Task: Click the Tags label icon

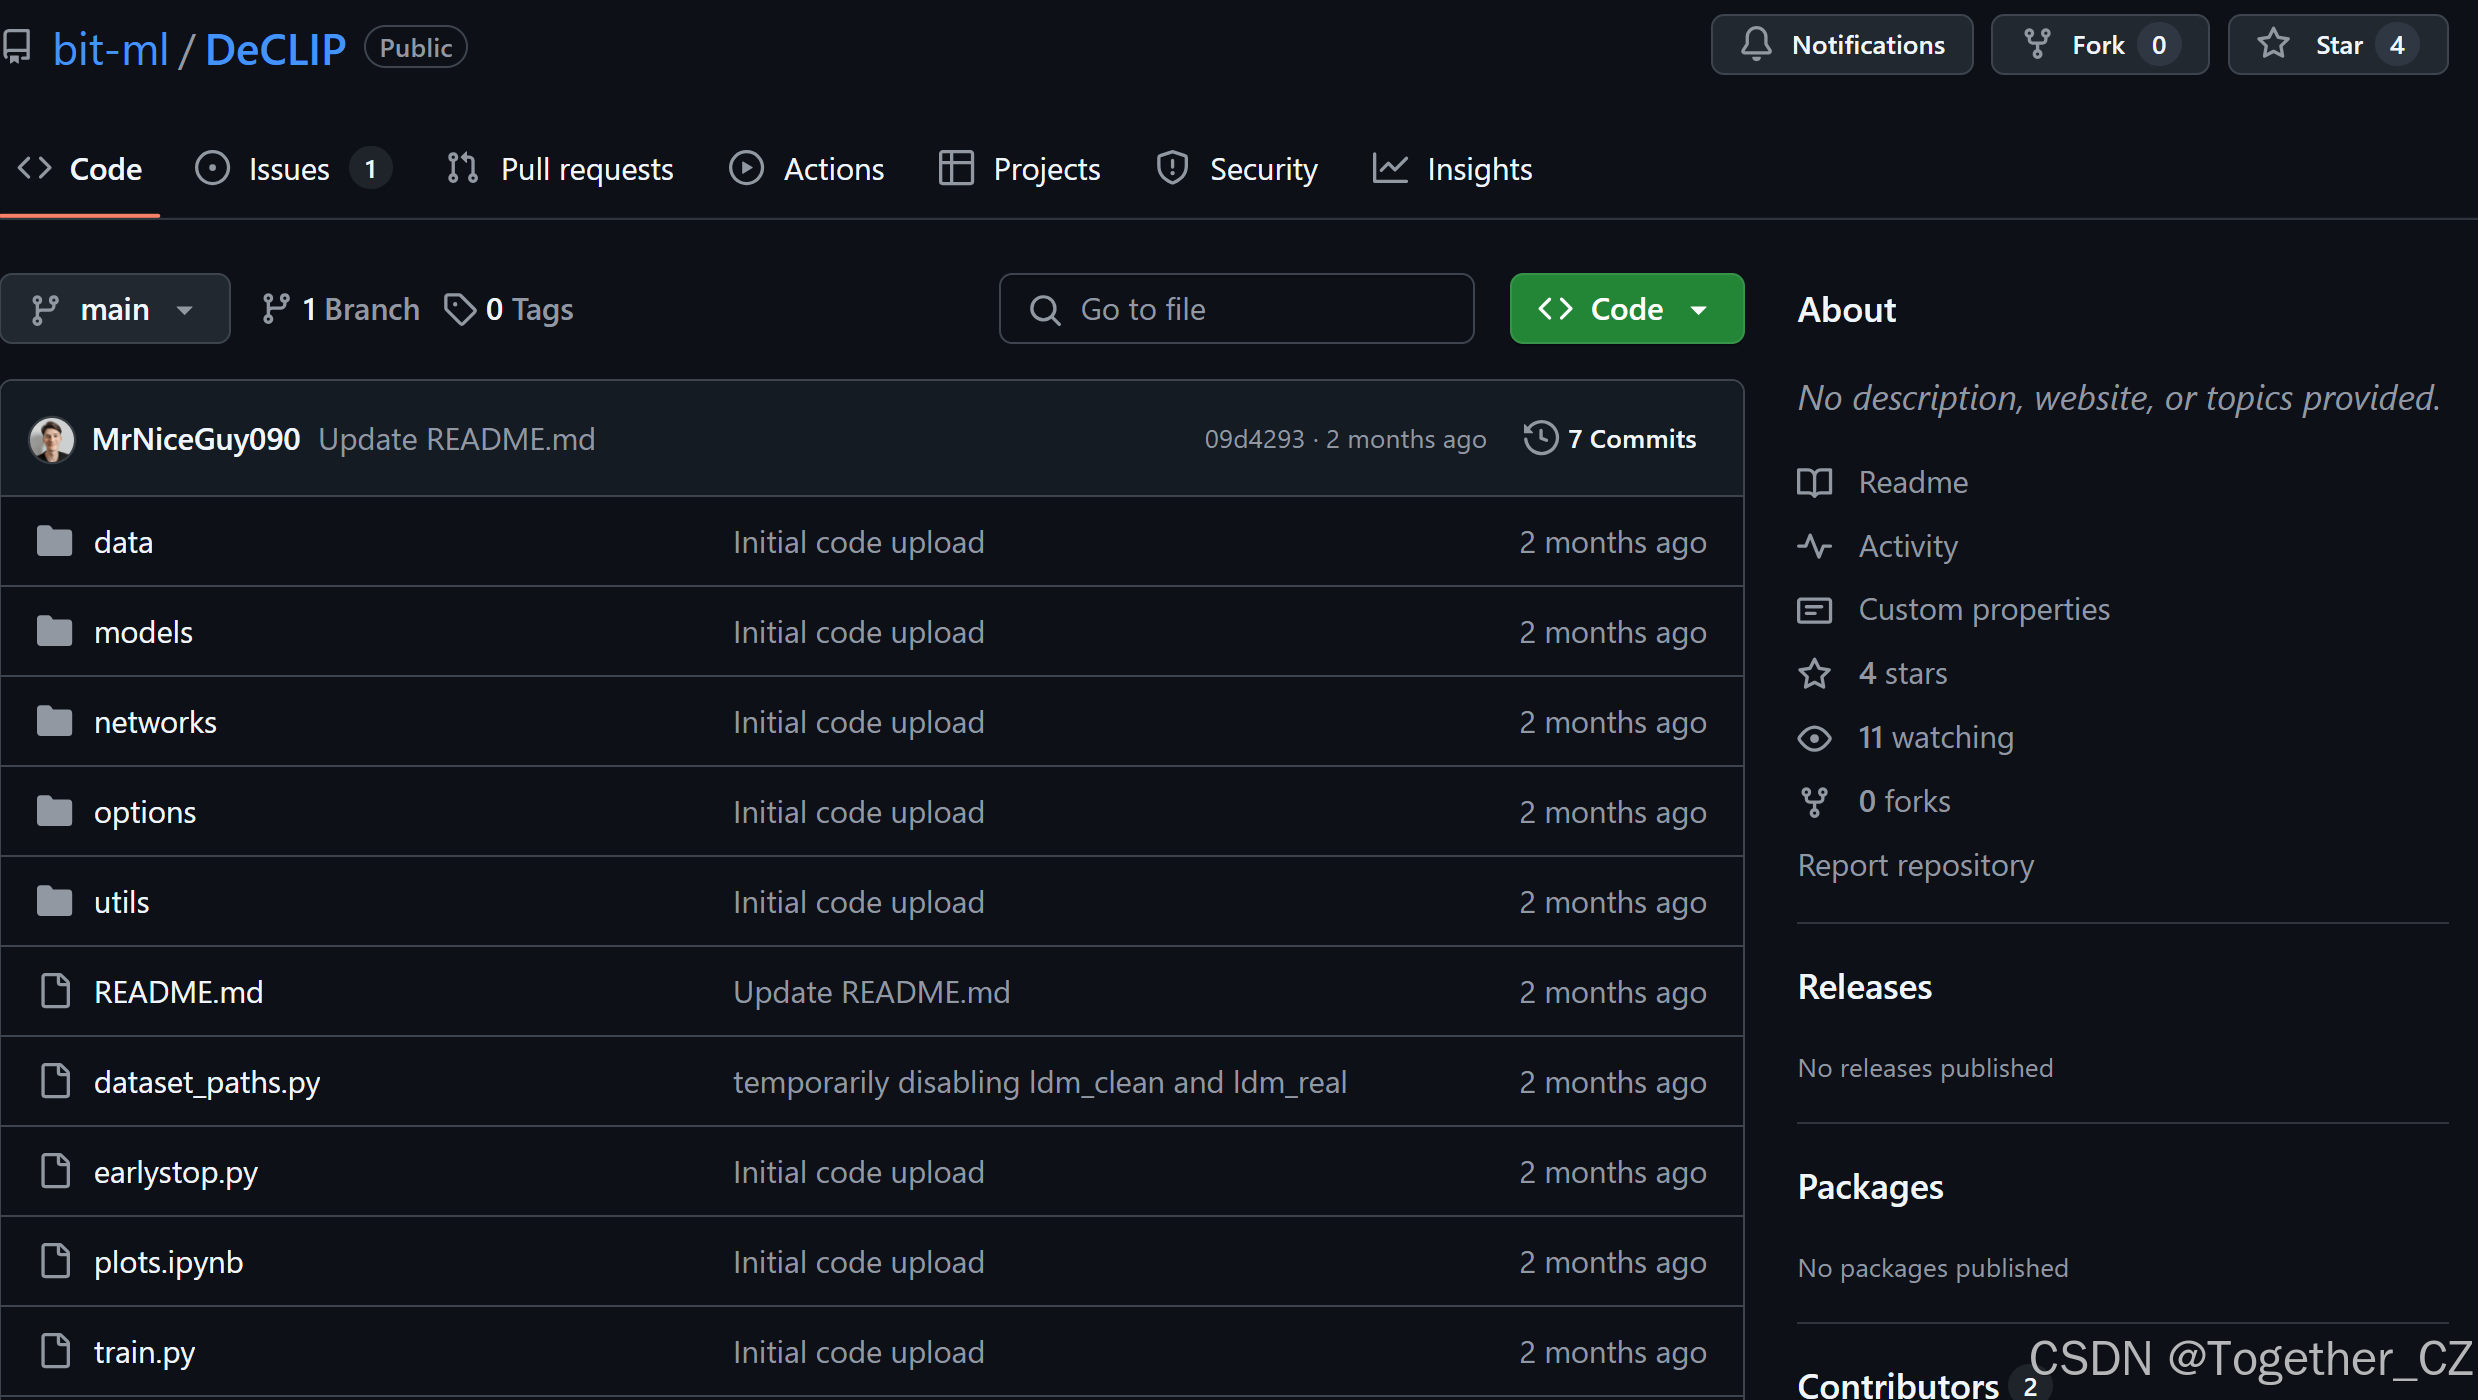Action: click(x=460, y=309)
